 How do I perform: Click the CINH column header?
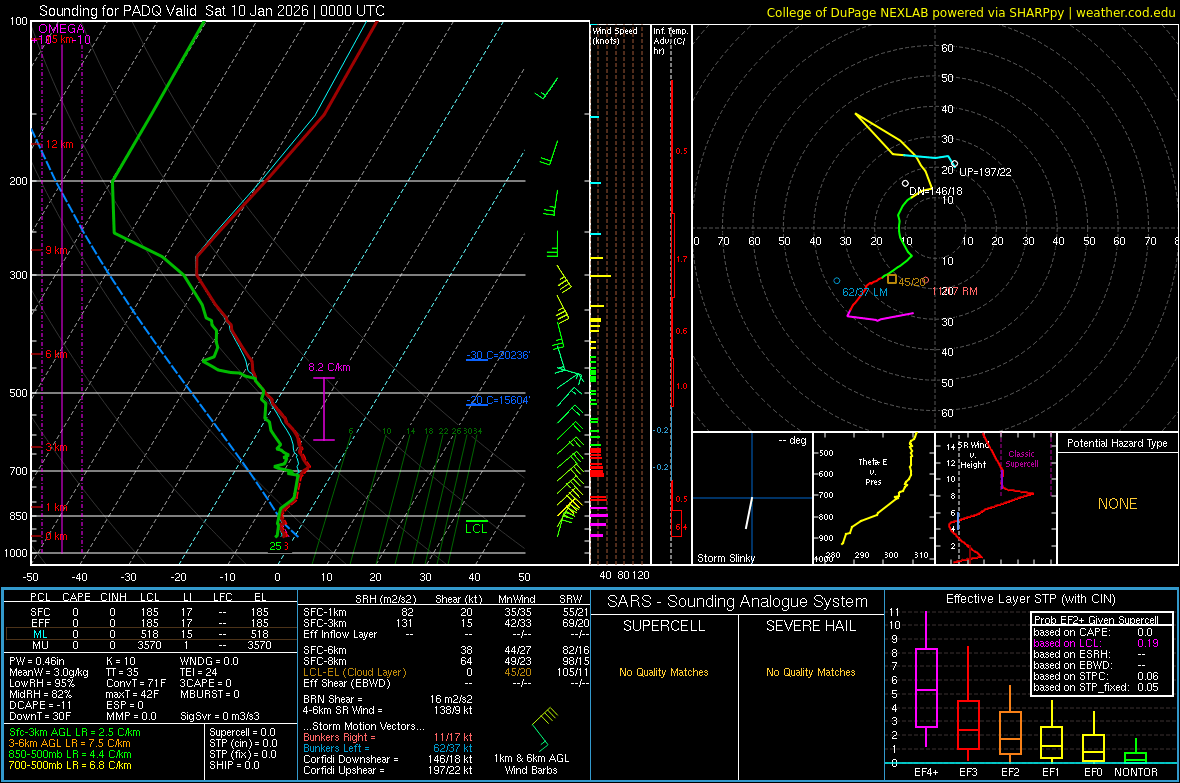(x=114, y=597)
